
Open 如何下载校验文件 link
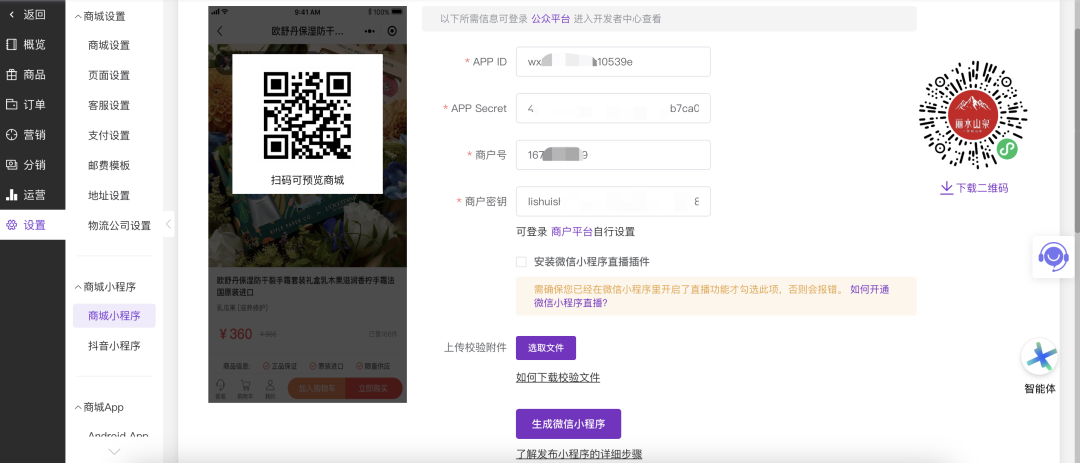(558, 378)
